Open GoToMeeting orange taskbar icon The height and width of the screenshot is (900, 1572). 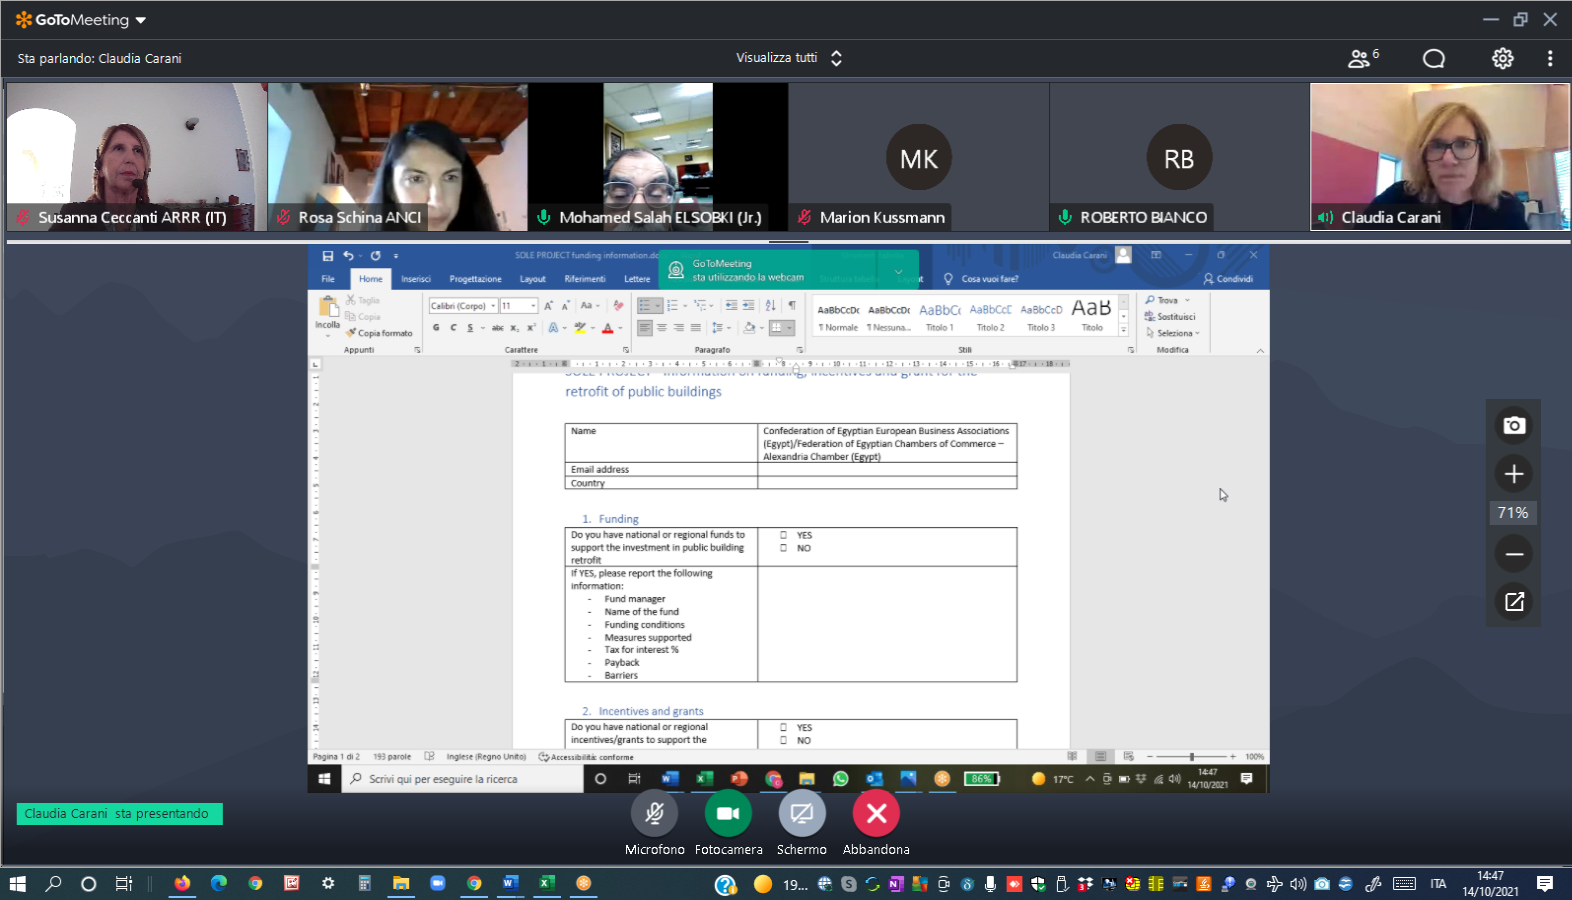click(584, 884)
